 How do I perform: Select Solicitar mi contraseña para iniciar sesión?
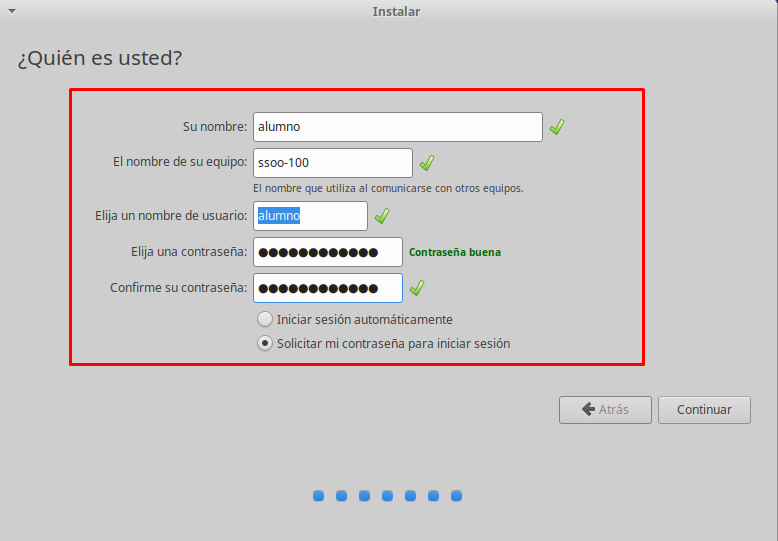coord(264,343)
